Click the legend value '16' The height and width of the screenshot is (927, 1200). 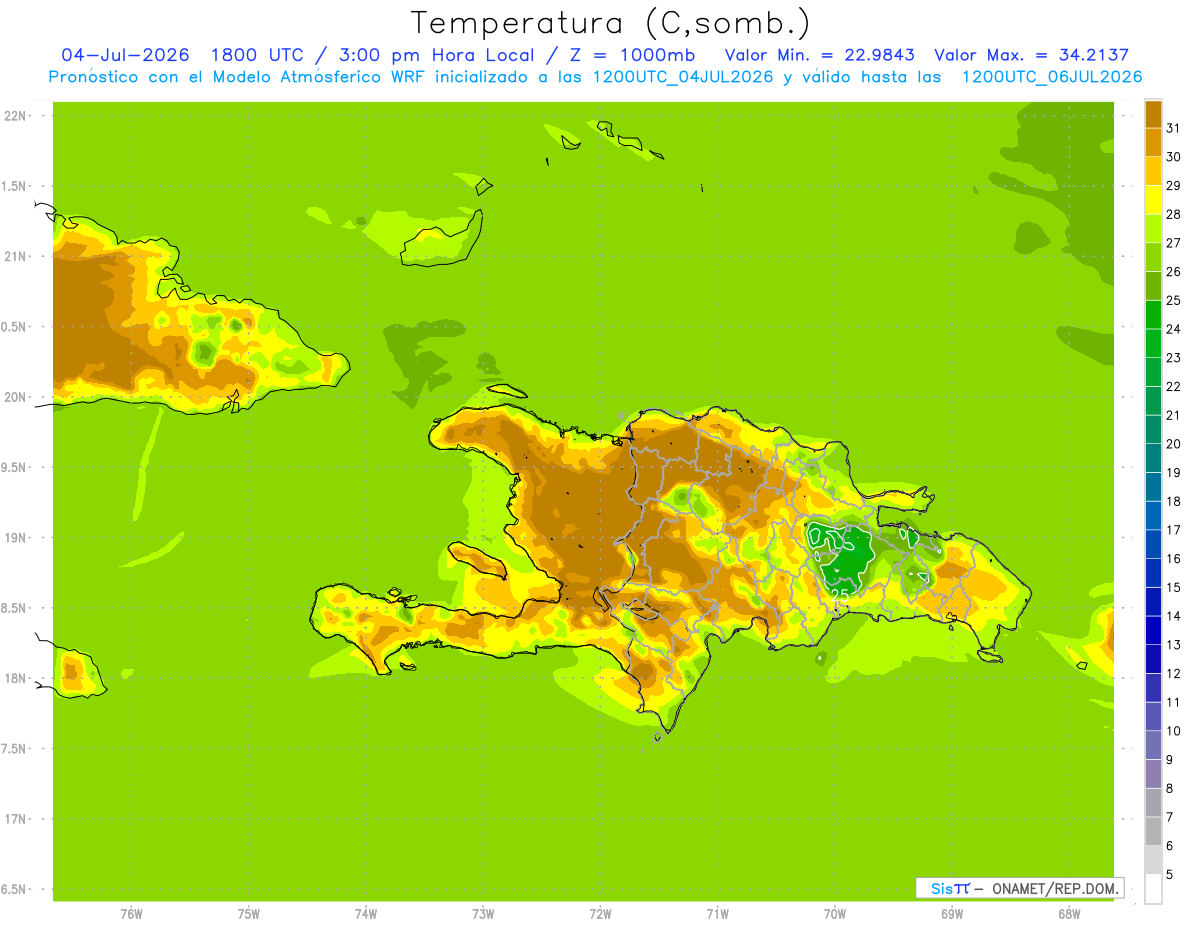(x=1174, y=559)
